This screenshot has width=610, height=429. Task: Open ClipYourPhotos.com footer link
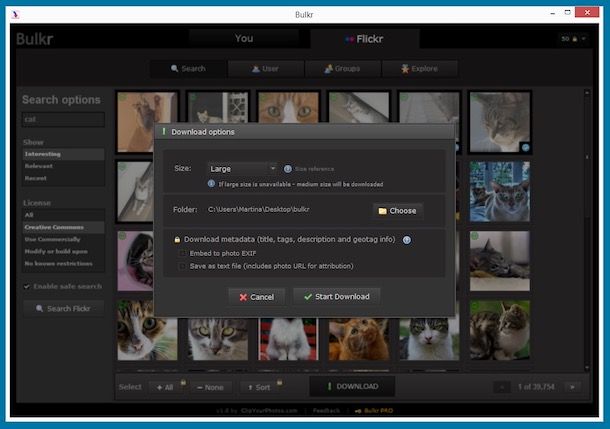coord(269,411)
